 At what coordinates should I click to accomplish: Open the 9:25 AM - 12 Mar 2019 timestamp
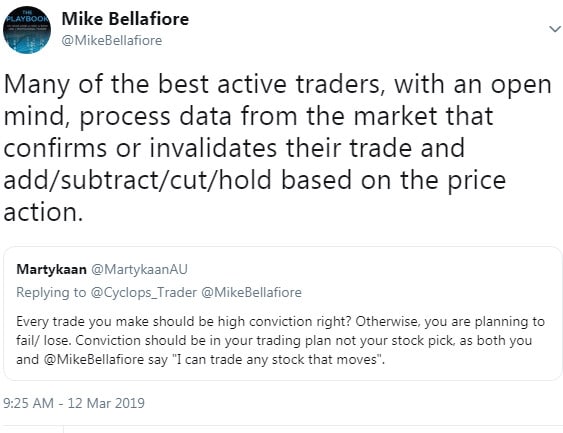(74, 403)
